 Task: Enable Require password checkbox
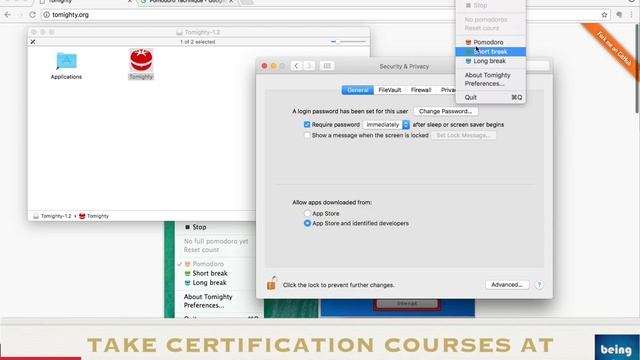307,124
